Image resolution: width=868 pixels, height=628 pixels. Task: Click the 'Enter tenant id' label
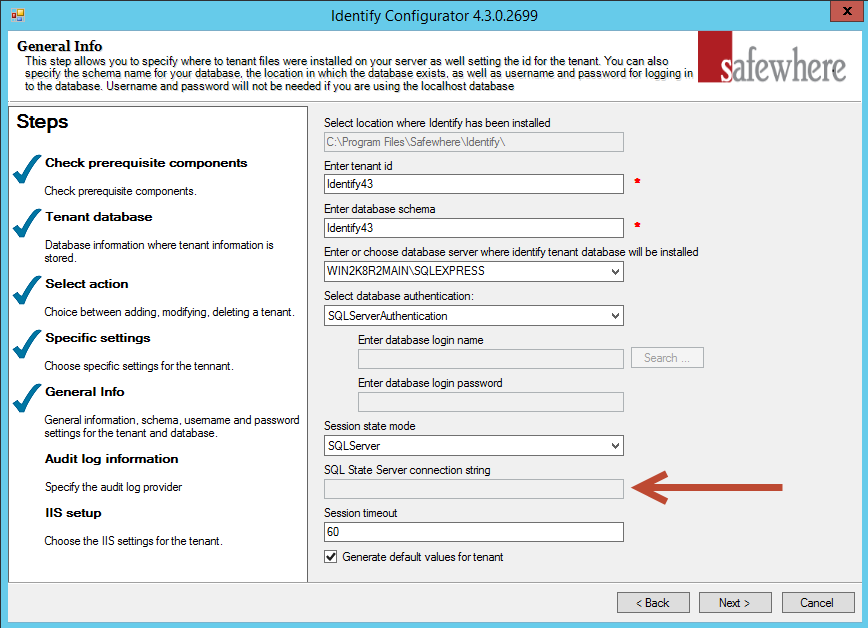358,166
